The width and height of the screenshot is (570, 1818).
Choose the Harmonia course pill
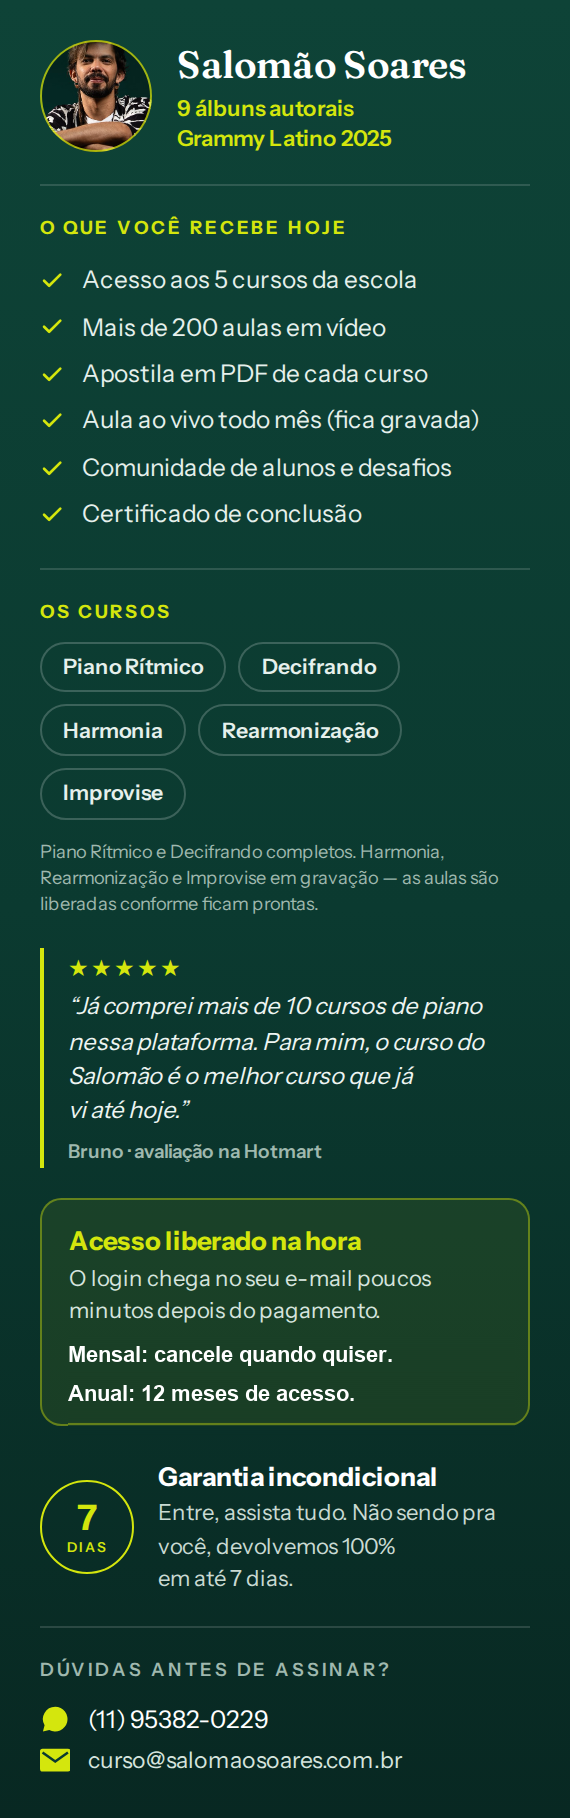coord(113,730)
